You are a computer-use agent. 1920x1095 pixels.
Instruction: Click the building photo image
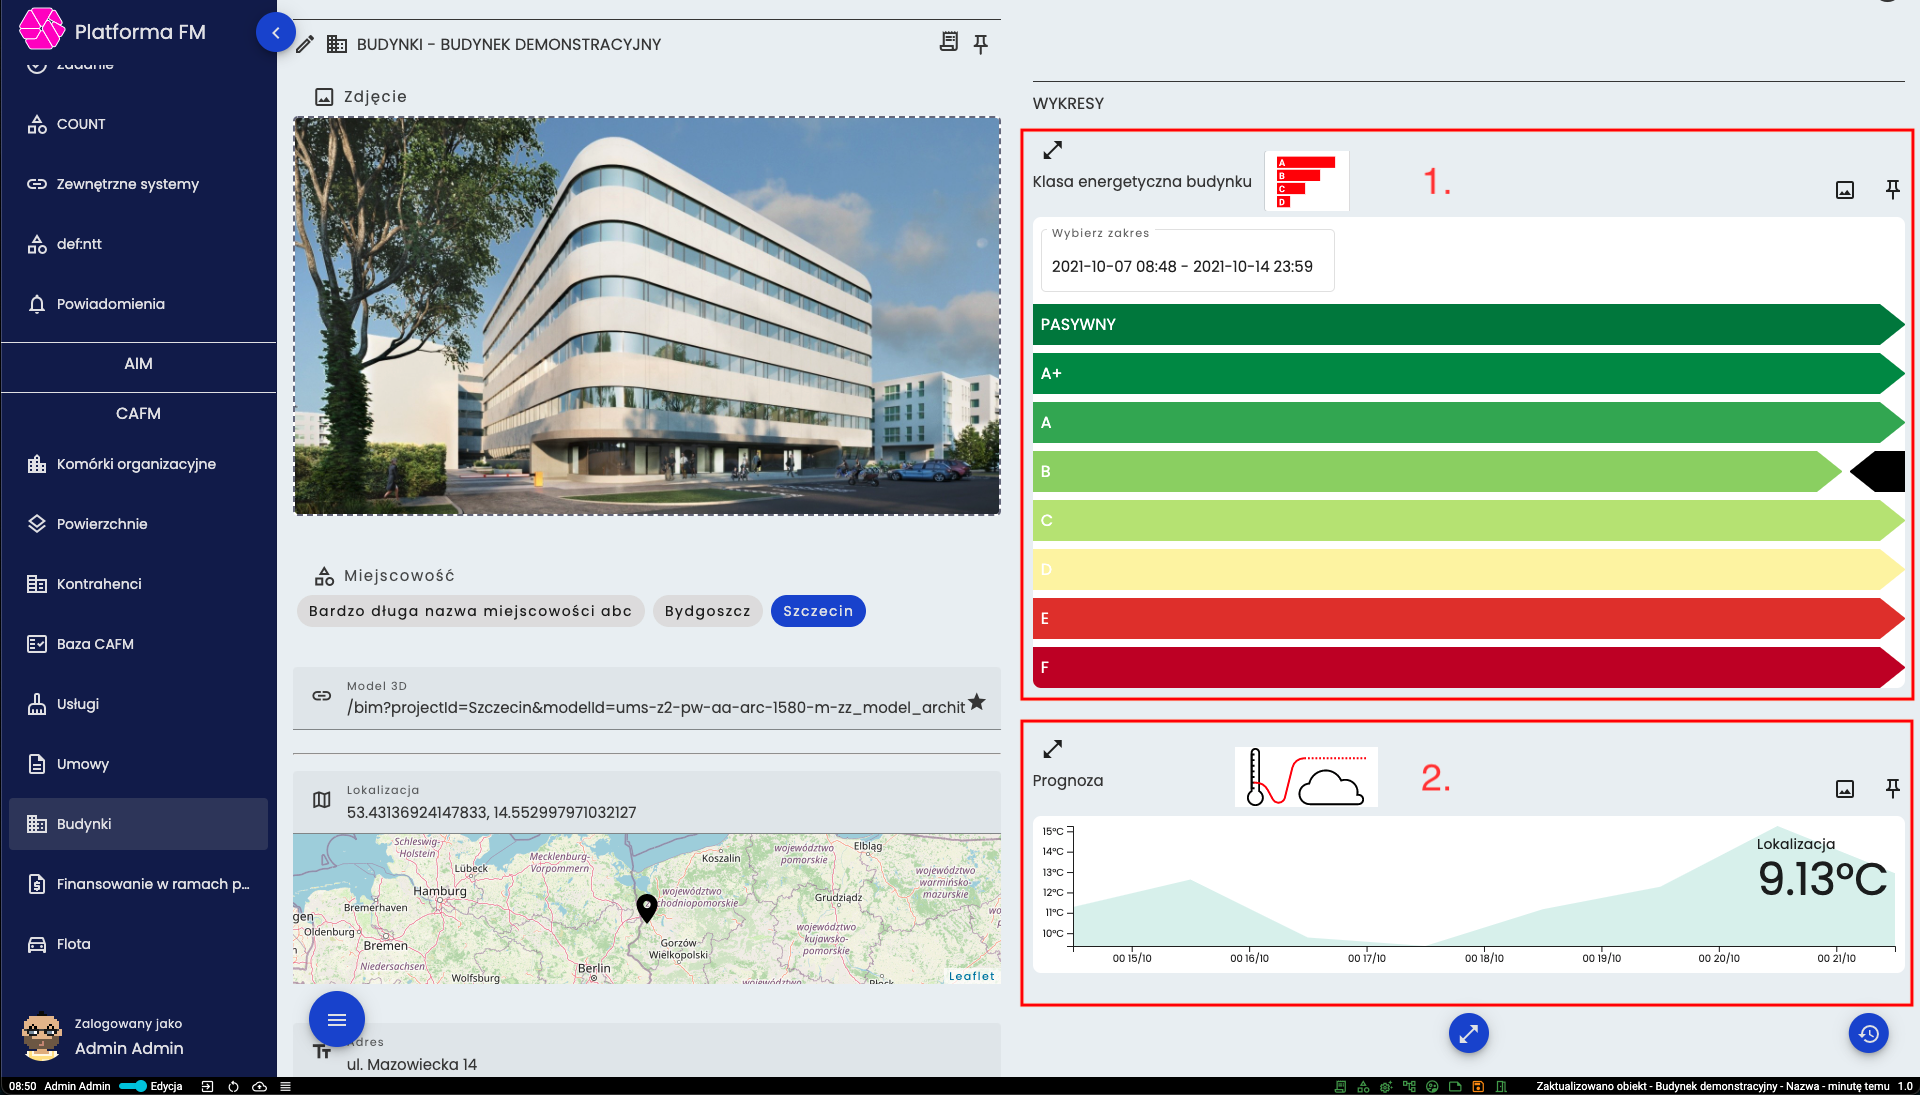647,316
